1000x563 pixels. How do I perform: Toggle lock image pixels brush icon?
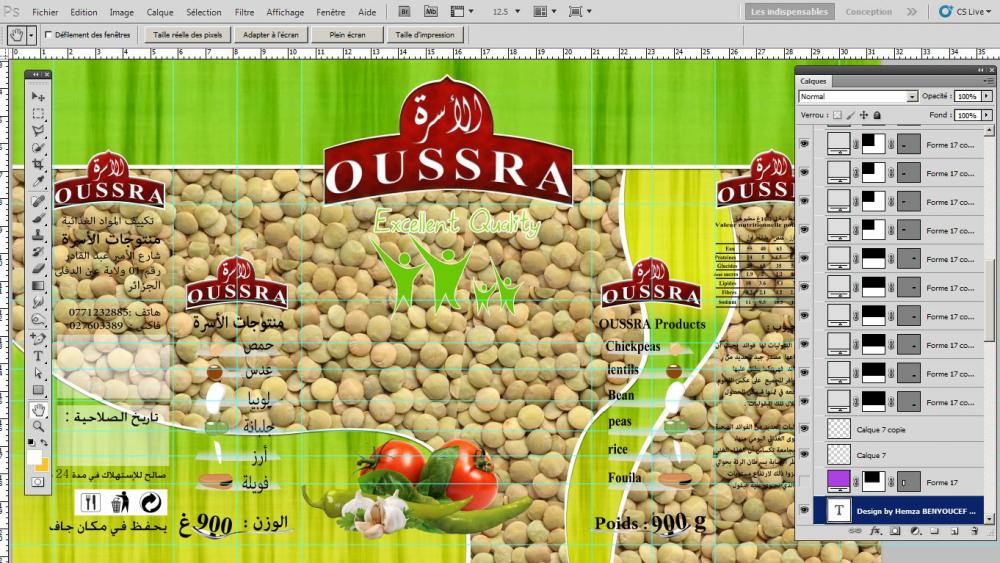[850, 115]
